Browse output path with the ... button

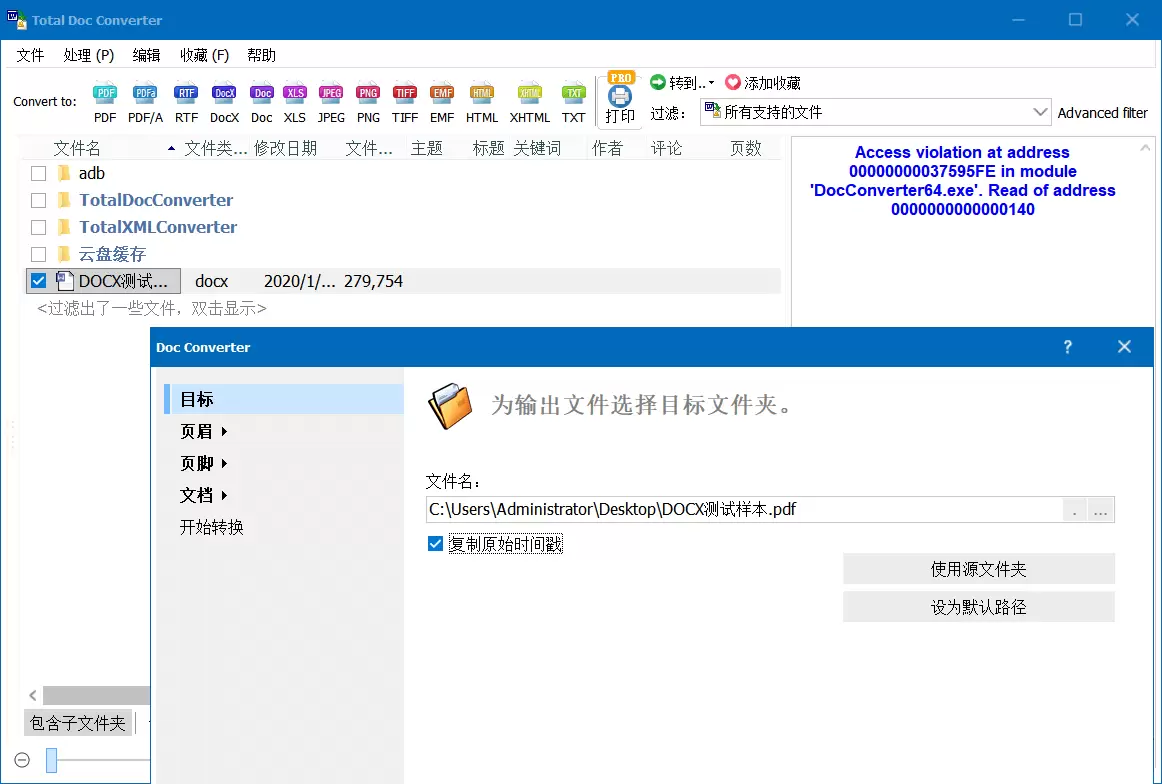tap(1100, 511)
